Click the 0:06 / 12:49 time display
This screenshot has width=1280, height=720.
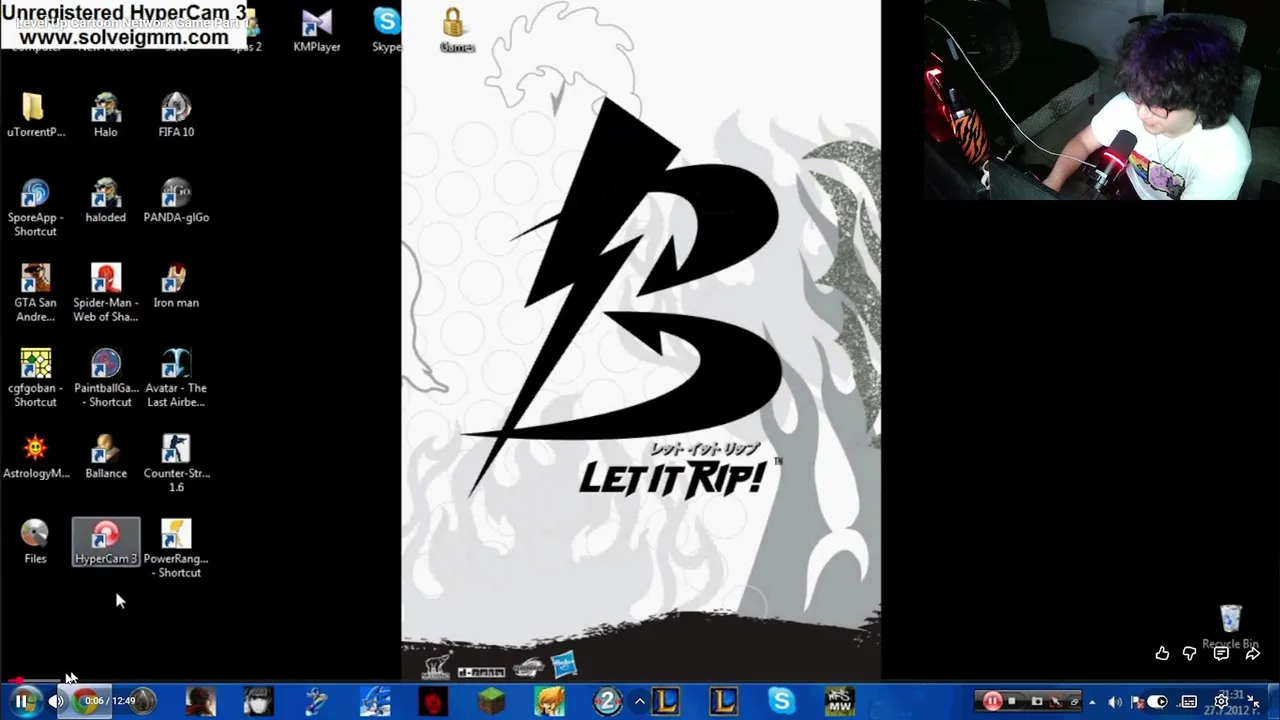tap(110, 701)
